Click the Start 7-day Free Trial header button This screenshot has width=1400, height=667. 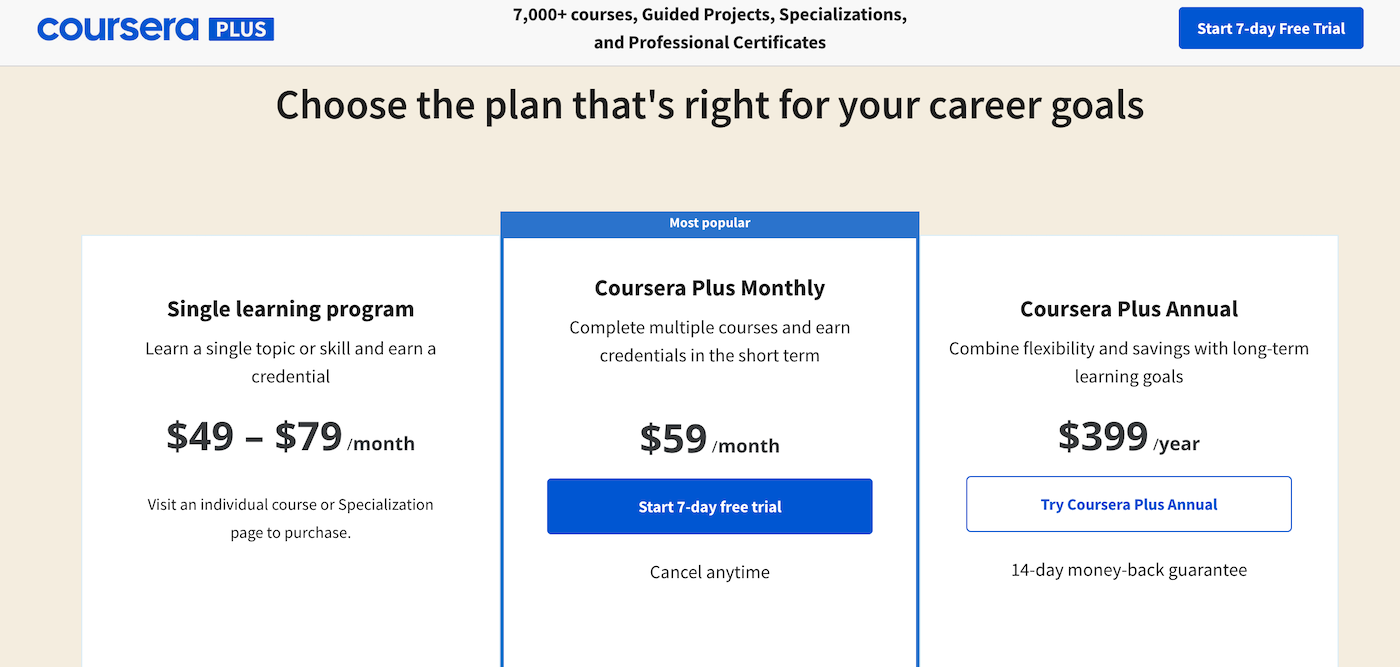tap(1270, 28)
